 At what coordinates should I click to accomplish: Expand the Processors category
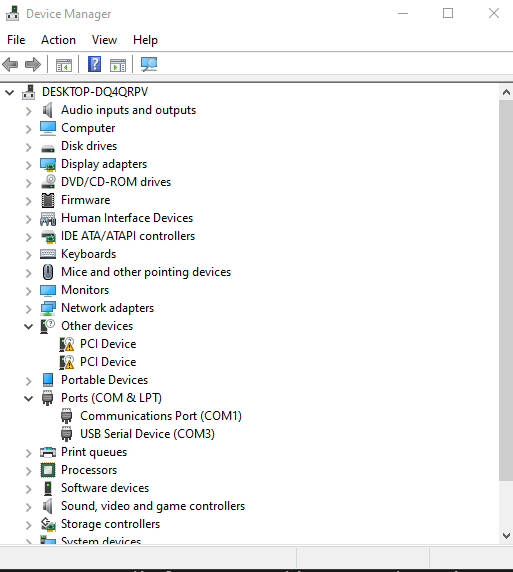(28, 471)
